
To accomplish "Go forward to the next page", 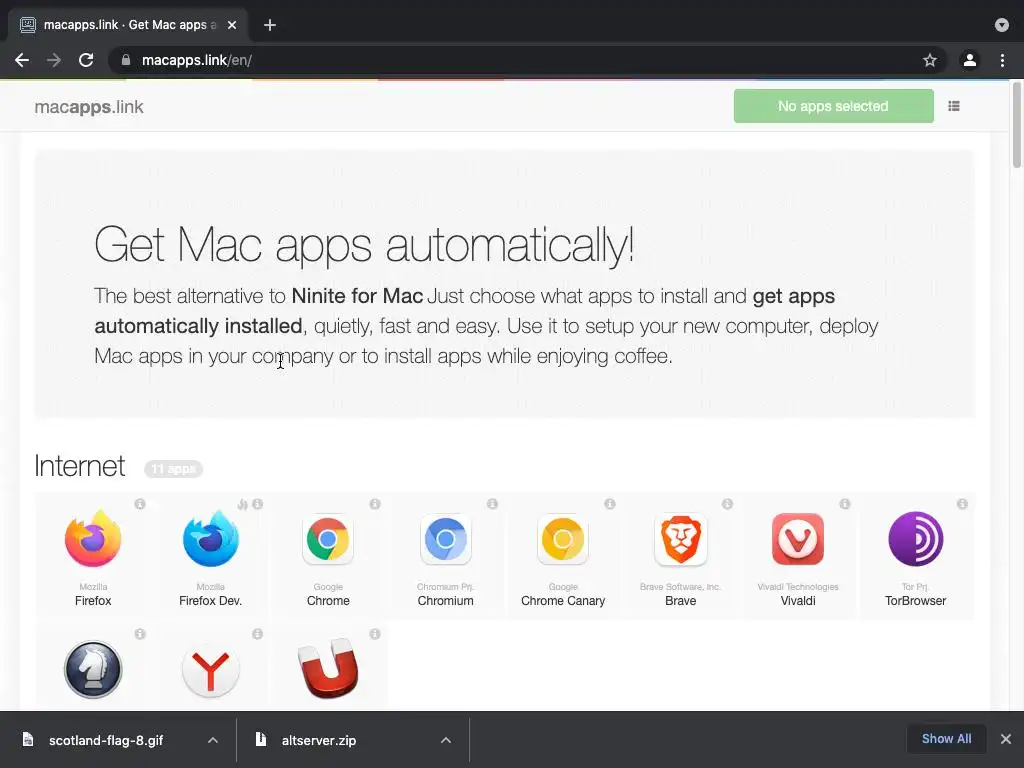I will tap(54, 60).
